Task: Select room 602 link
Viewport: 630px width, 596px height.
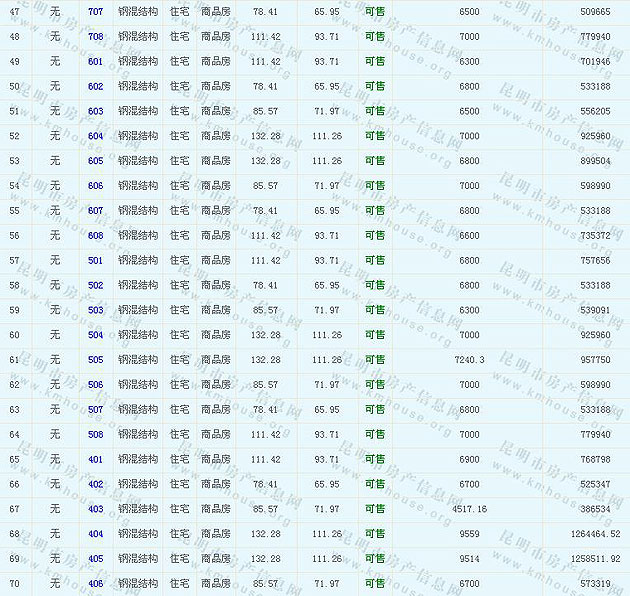Action: [95, 86]
